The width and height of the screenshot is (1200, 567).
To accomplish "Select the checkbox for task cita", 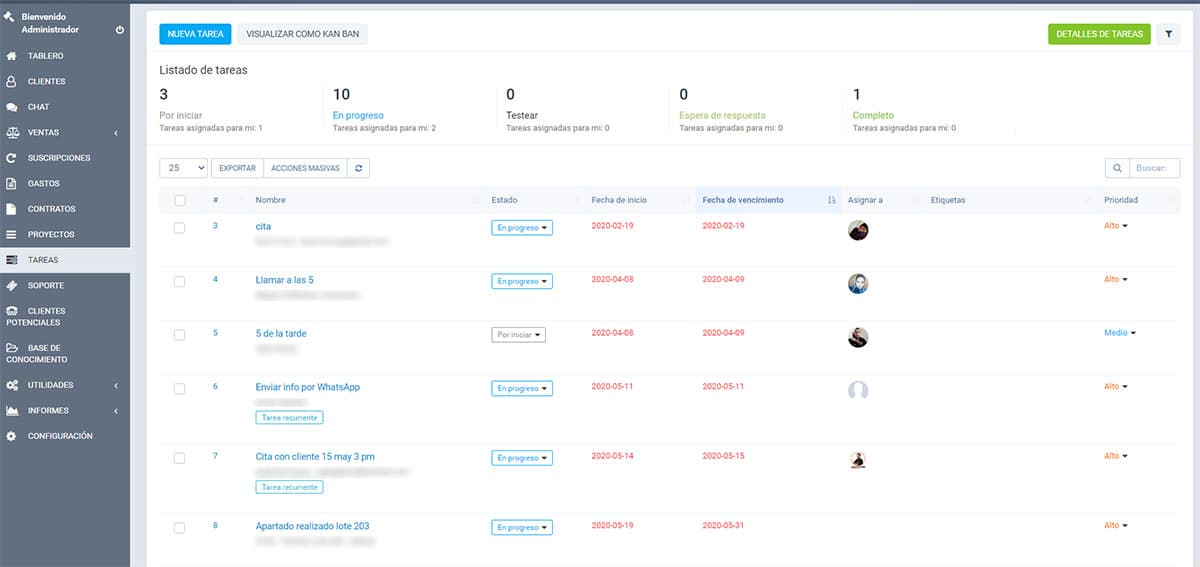I will click(180, 228).
